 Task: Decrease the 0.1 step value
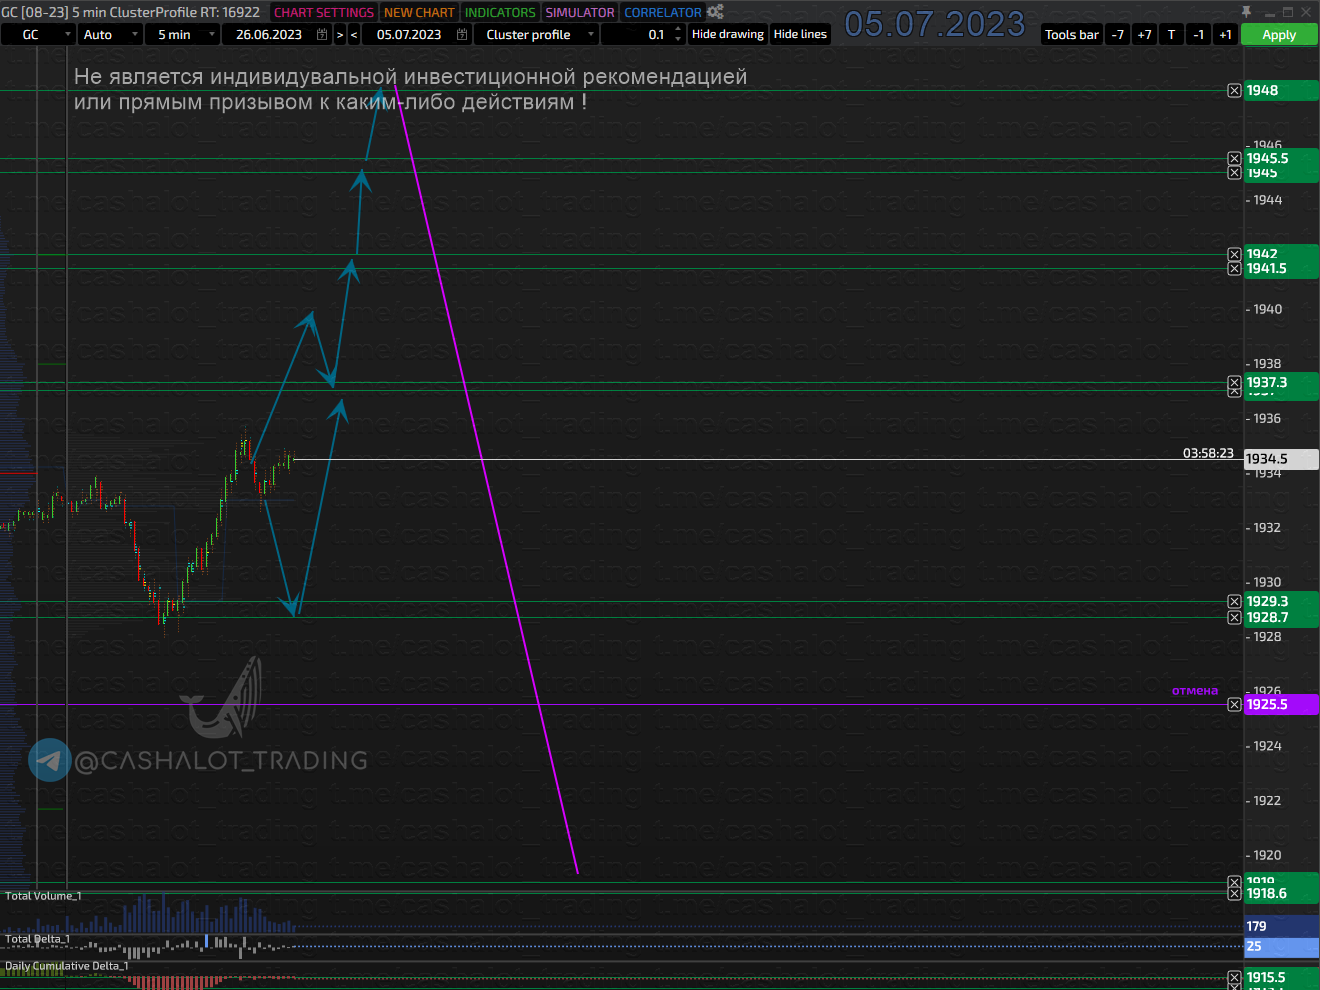point(678,39)
